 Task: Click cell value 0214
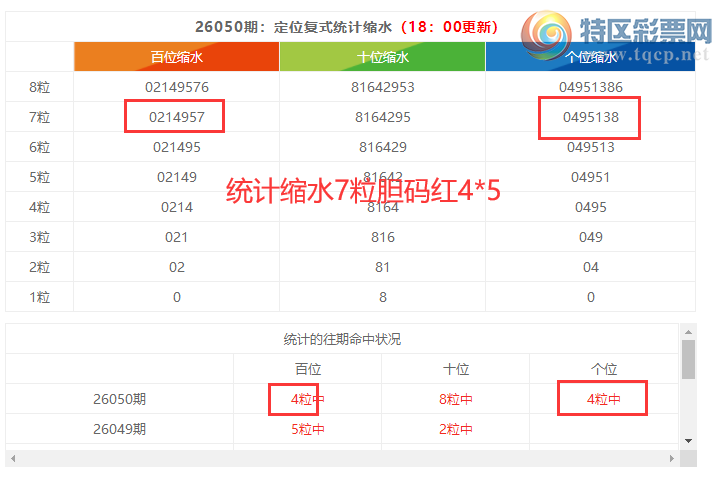pos(177,207)
